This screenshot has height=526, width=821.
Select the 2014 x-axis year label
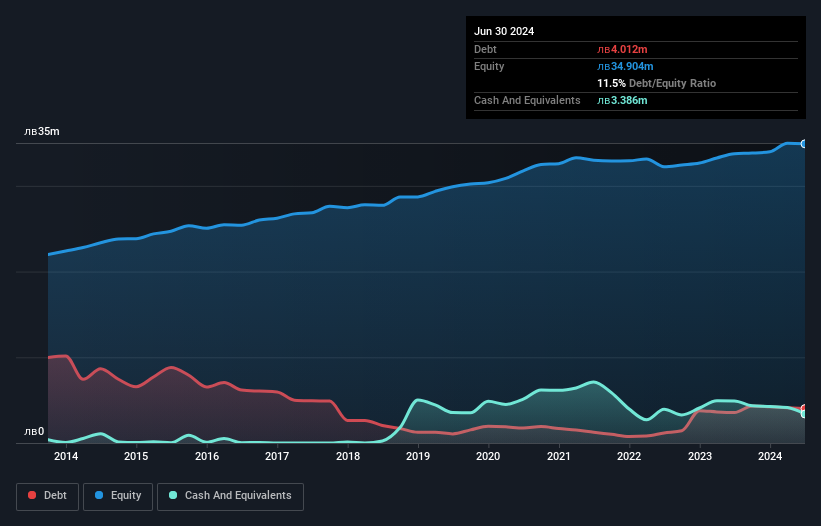[66, 456]
